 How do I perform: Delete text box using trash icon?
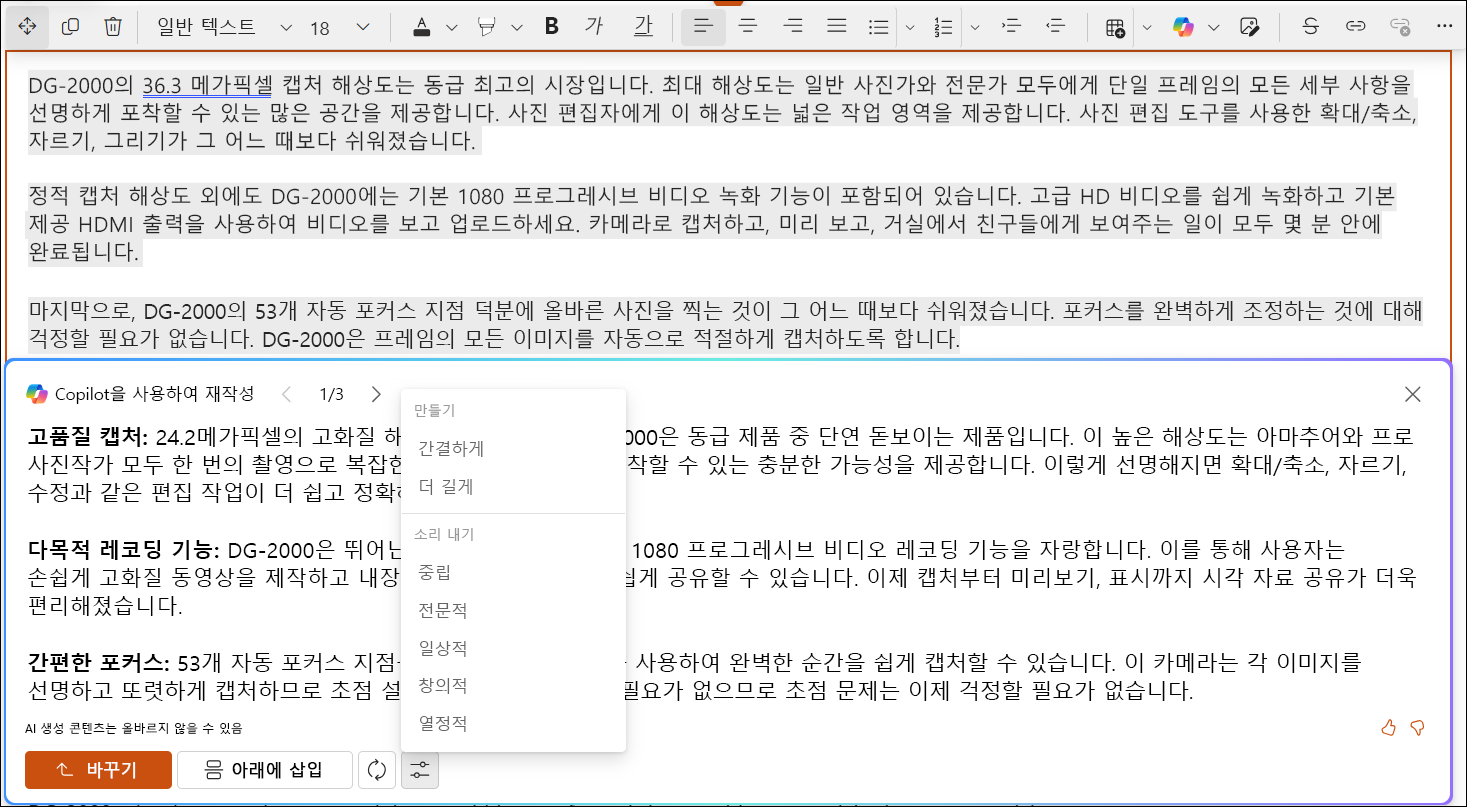113,27
